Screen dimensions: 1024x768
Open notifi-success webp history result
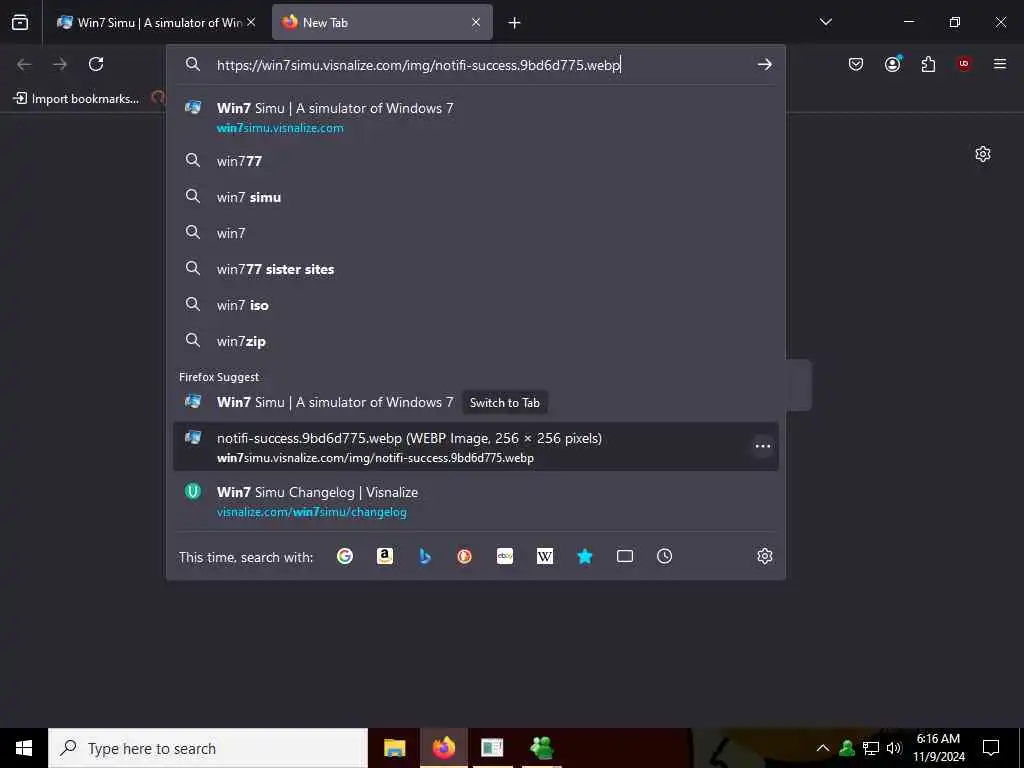pyautogui.click(x=475, y=447)
